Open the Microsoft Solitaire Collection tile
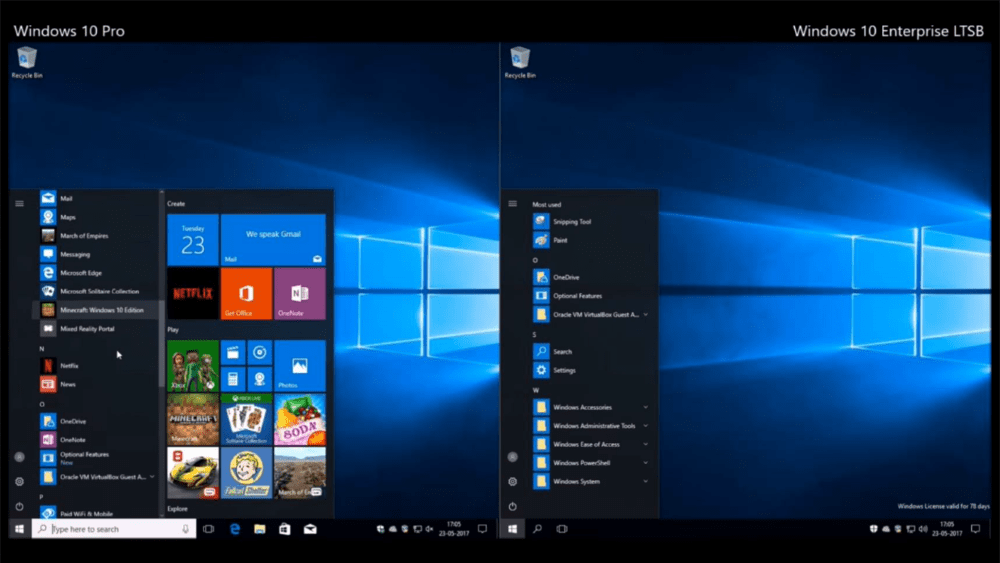The height and width of the screenshot is (563, 1000). (x=246, y=420)
